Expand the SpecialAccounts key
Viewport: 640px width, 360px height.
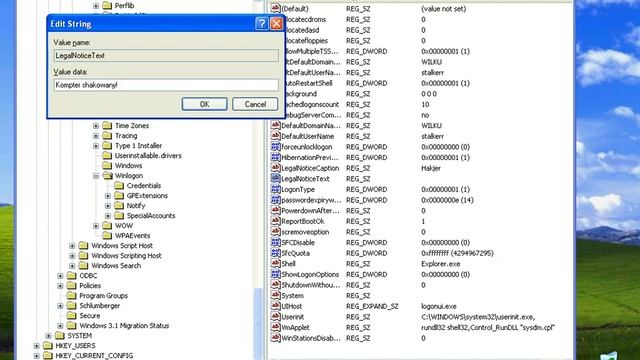[x=108, y=216]
